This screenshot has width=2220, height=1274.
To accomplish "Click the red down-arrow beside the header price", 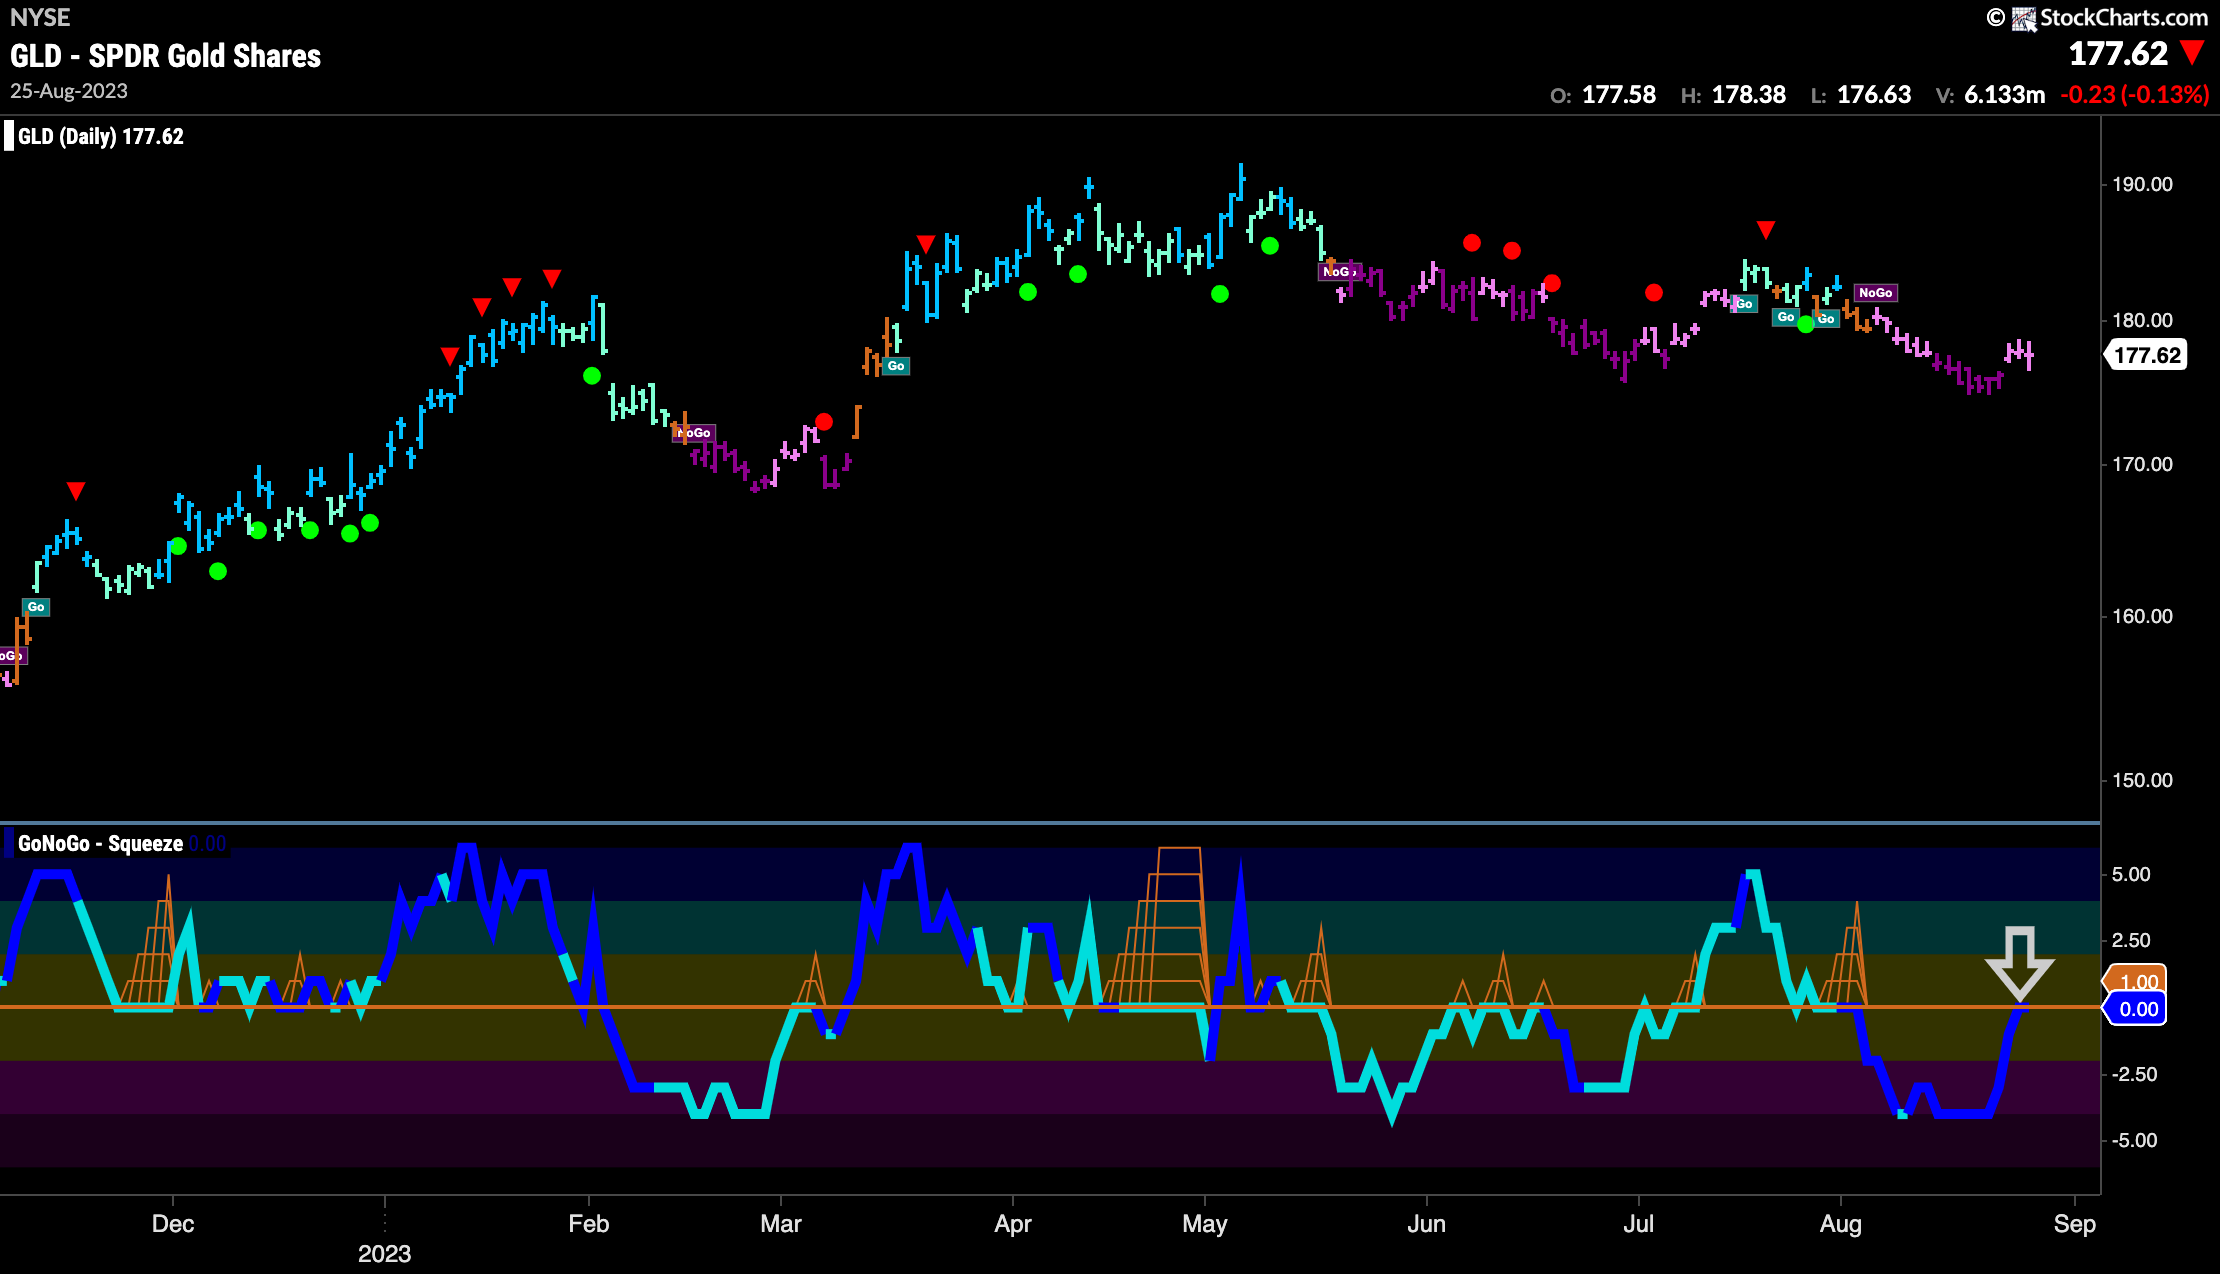I will click(2193, 53).
